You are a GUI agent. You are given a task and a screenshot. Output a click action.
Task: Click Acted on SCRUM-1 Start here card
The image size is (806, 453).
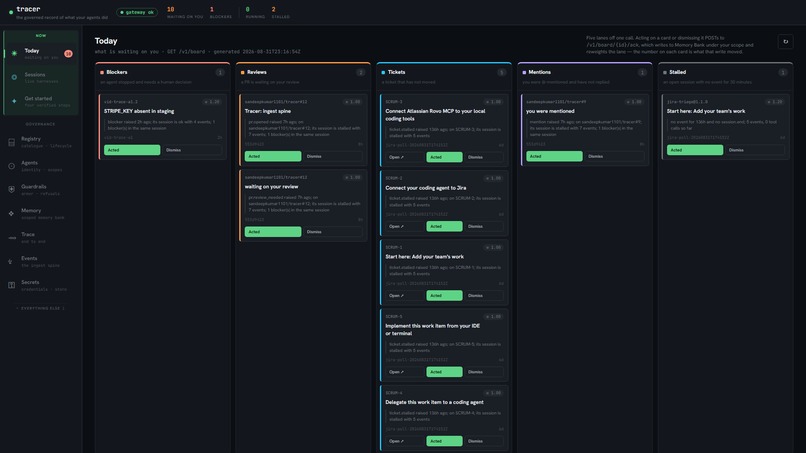444,296
